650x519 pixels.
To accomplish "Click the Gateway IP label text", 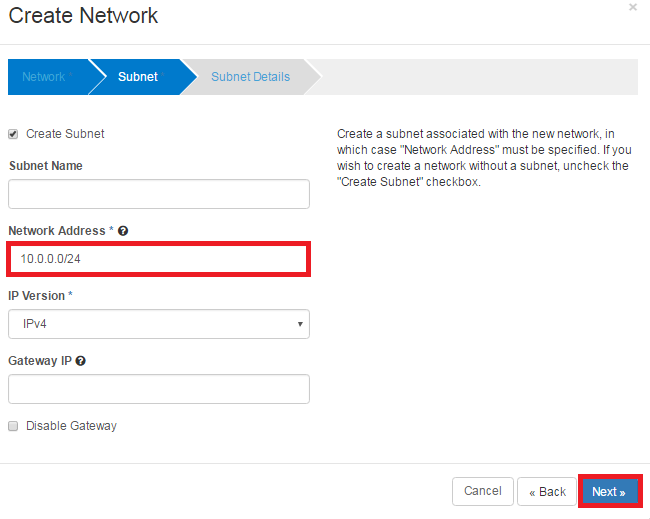I will [x=39, y=361].
